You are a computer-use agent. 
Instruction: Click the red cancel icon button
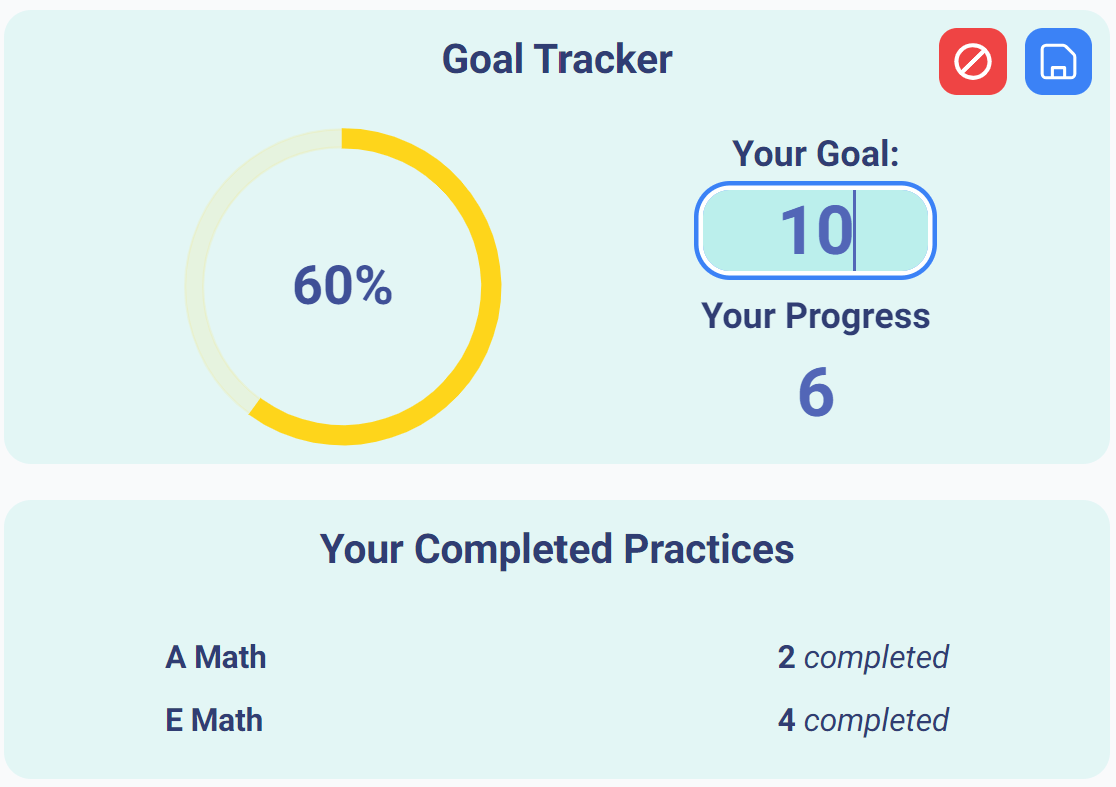(972, 62)
